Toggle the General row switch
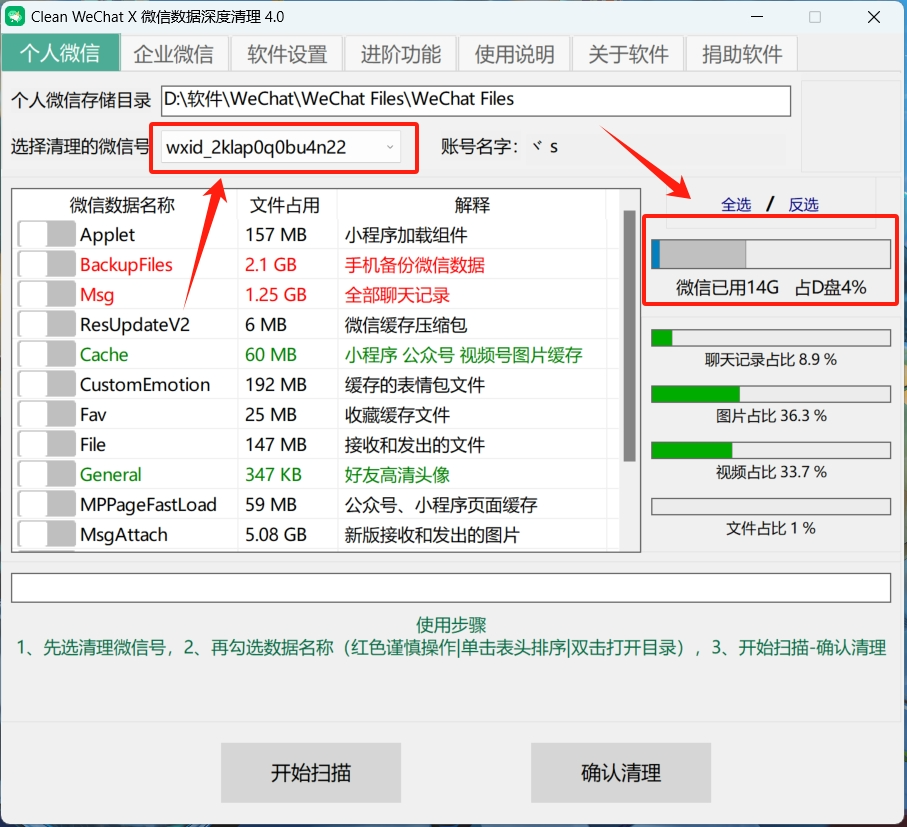The image size is (907, 827). pyautogui.click(x=47, y=475)
